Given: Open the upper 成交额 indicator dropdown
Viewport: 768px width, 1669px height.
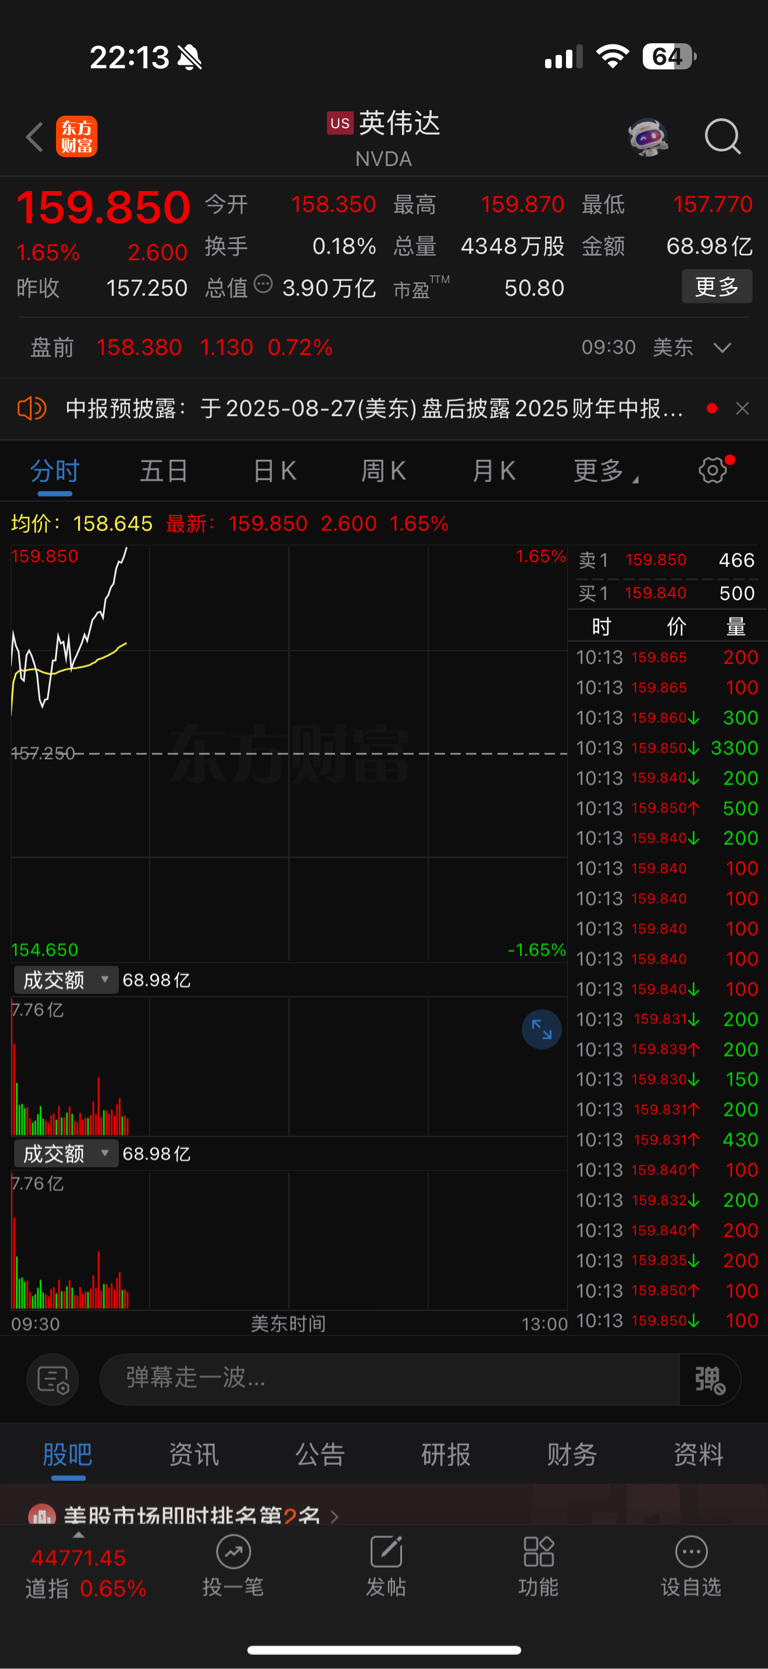Looking at the screenshot, I should (66, 980).
